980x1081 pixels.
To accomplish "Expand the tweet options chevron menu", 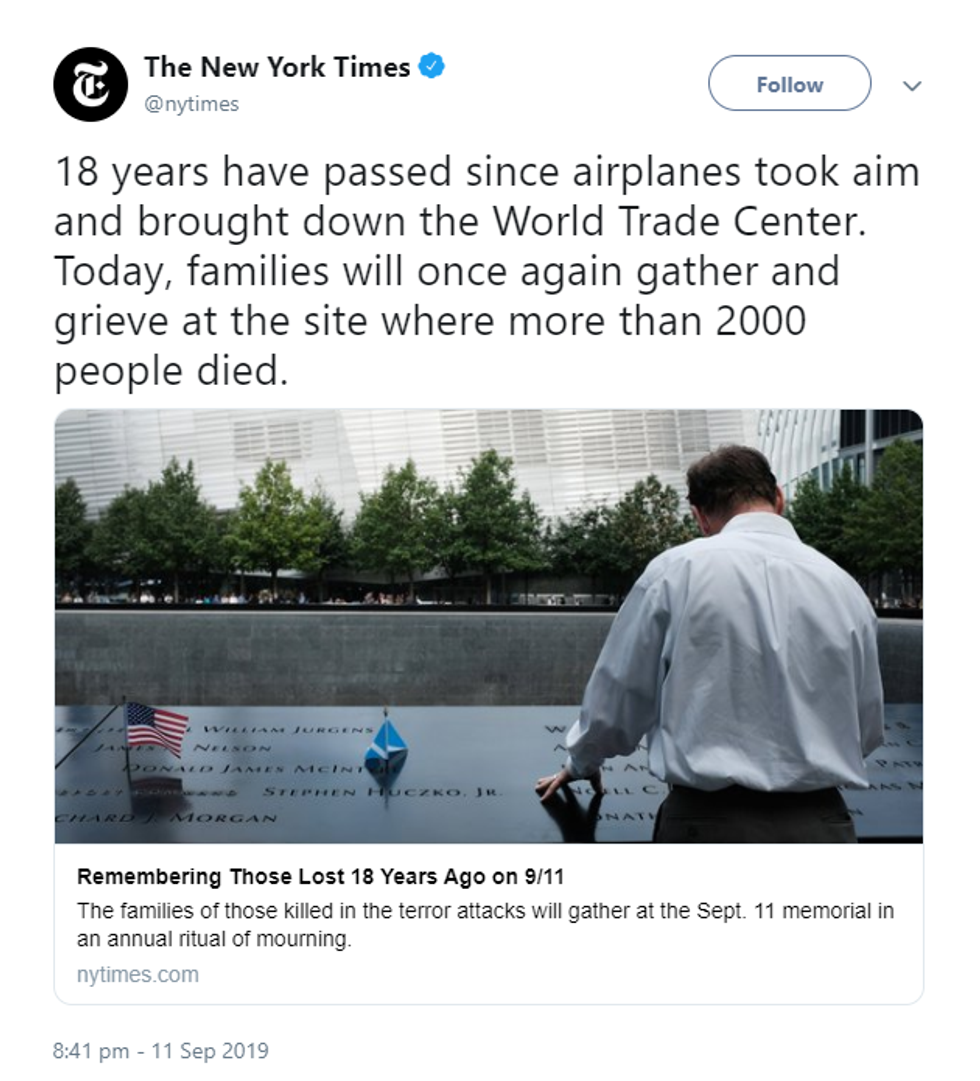I will pyautogui.click(x=912, y=85).
